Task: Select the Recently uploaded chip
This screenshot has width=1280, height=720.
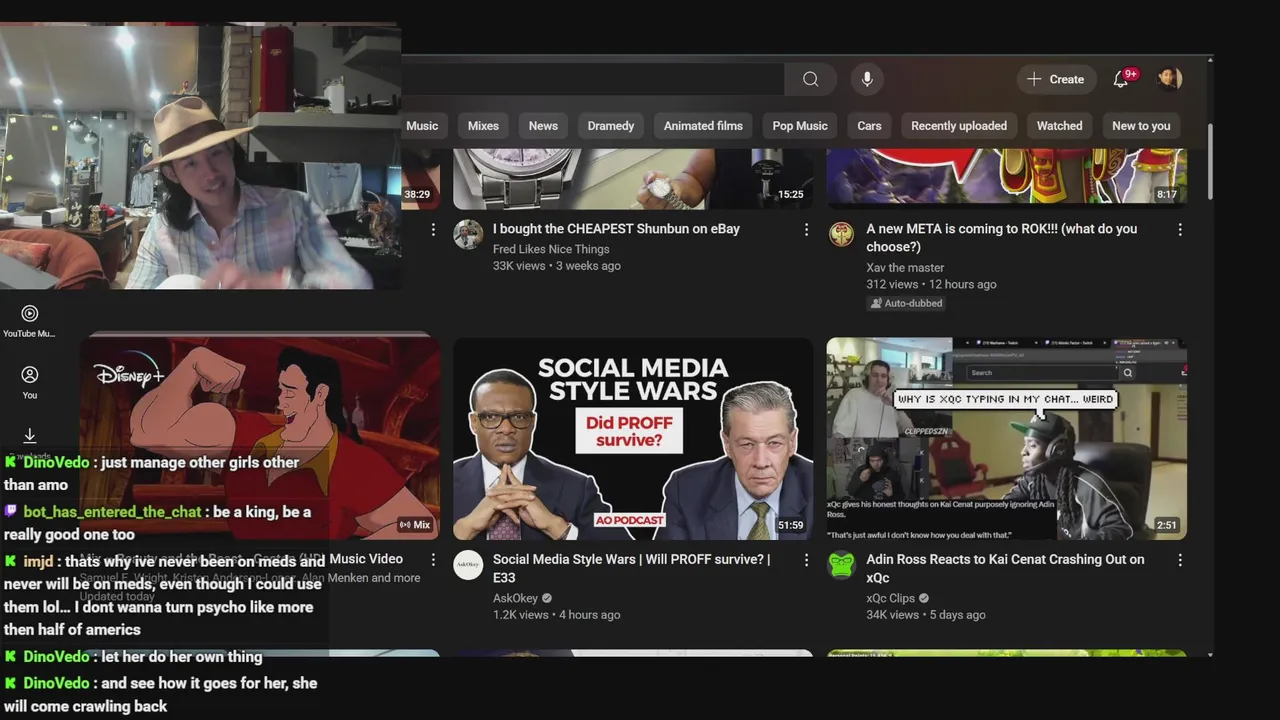Action: pyautogui.click(x=959, y=126)
